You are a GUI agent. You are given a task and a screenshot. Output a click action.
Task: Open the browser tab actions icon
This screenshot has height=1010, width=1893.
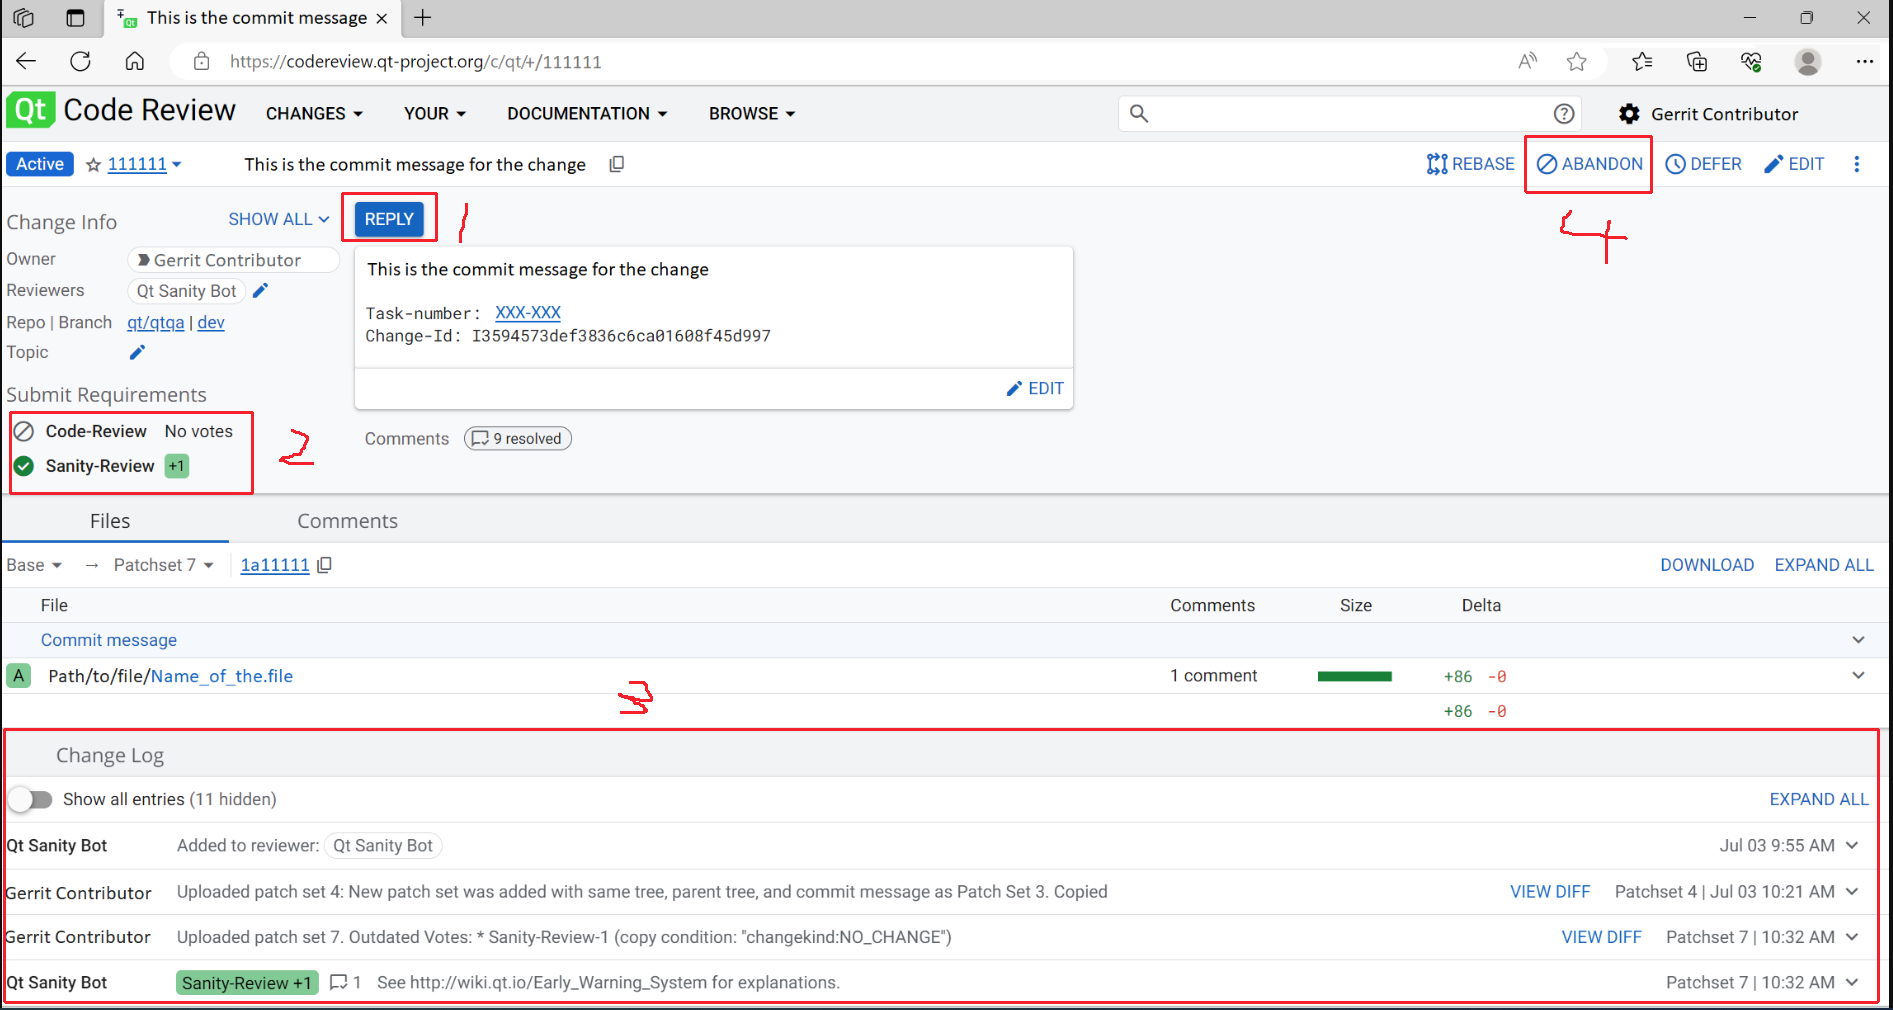[75, 18]
